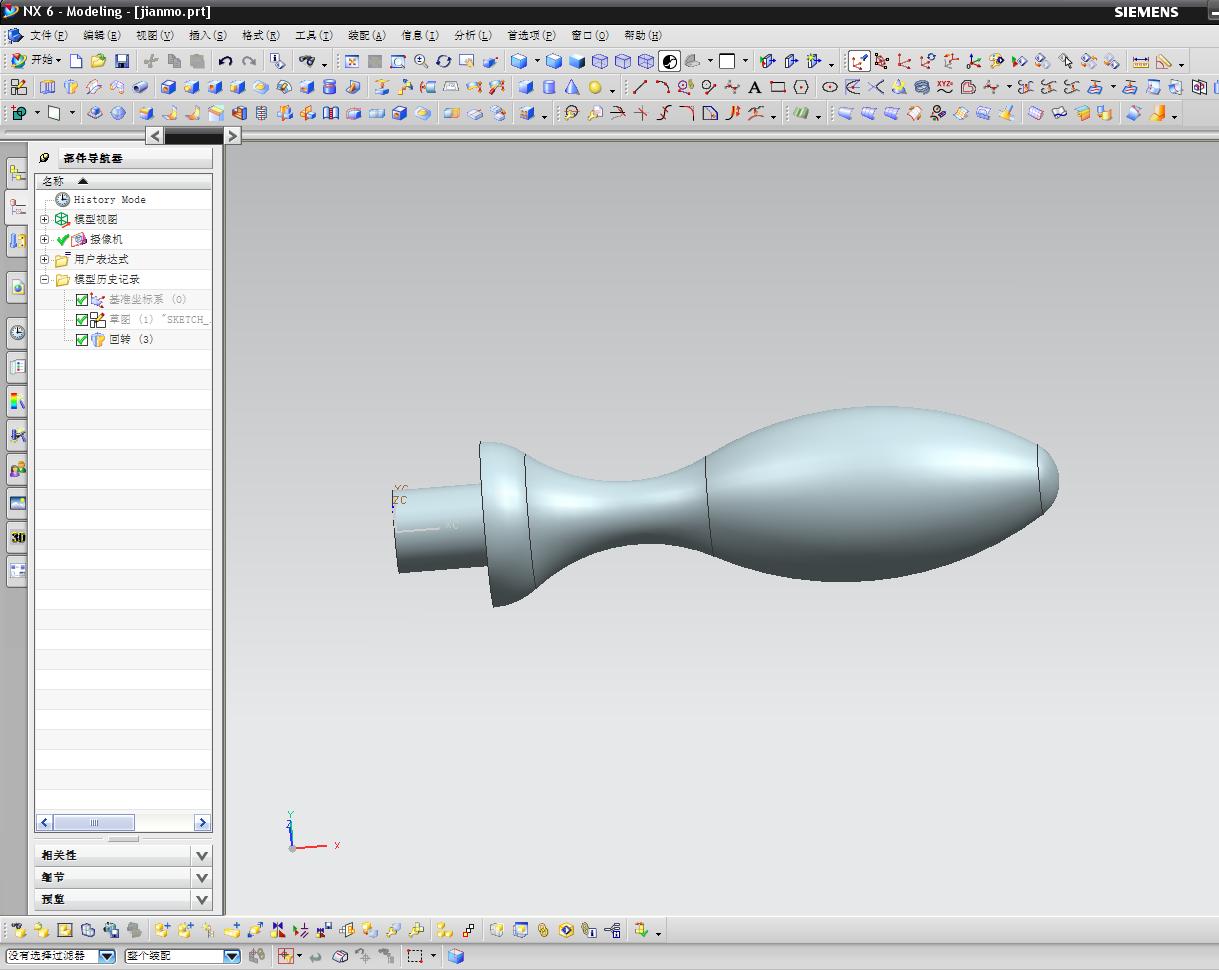
Task: Open the 工具(T) menu
Action: pos(313,35)
